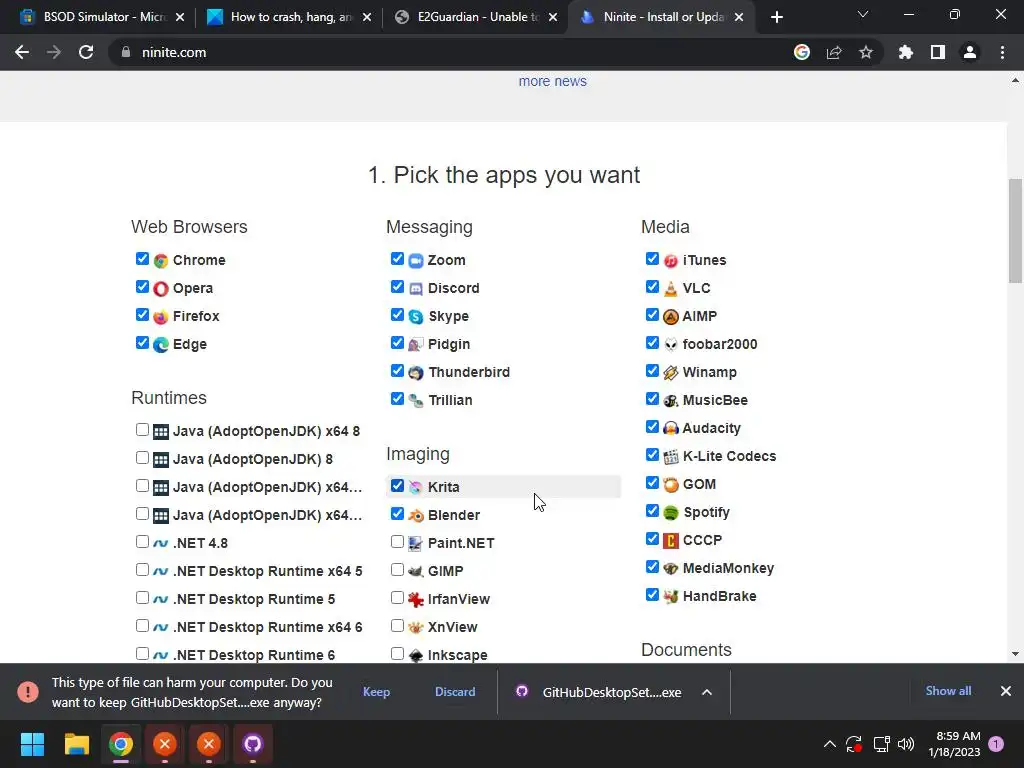Click Show all downloads
Screen dimensions: 1024x768
tap(948, 691)
